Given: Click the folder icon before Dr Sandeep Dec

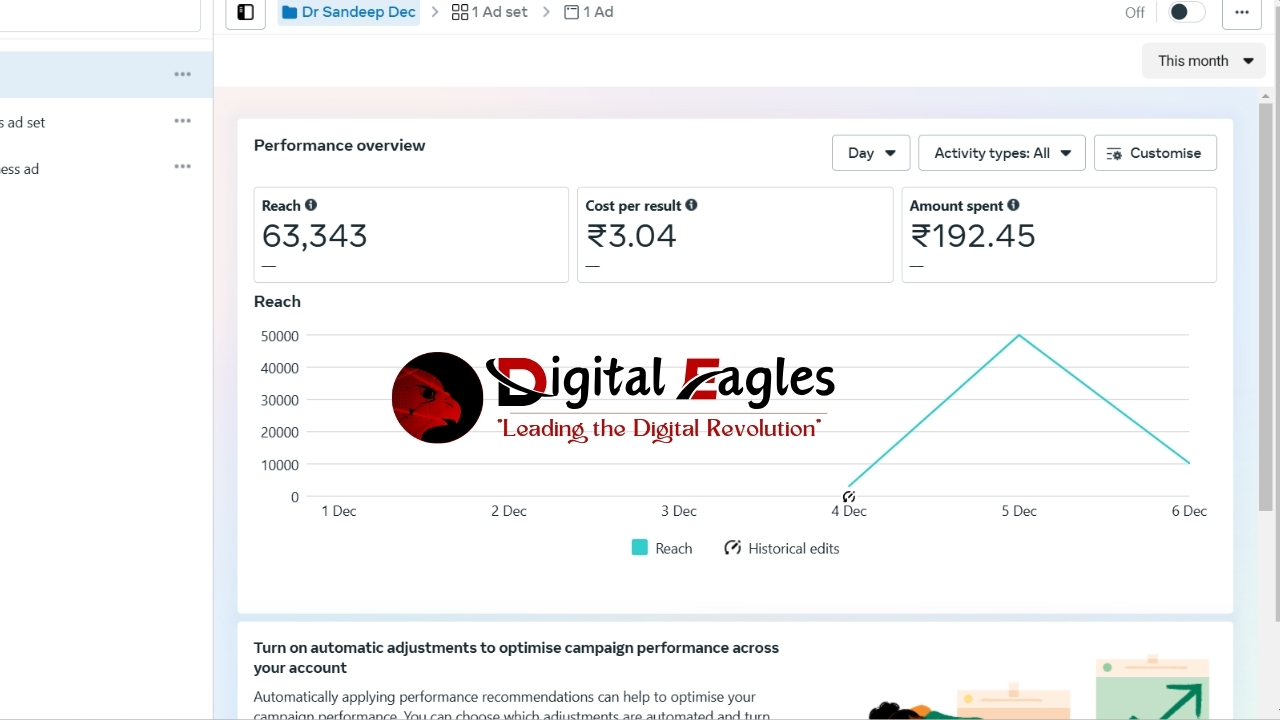Looking at the screenshot, I should pos(290,12).
